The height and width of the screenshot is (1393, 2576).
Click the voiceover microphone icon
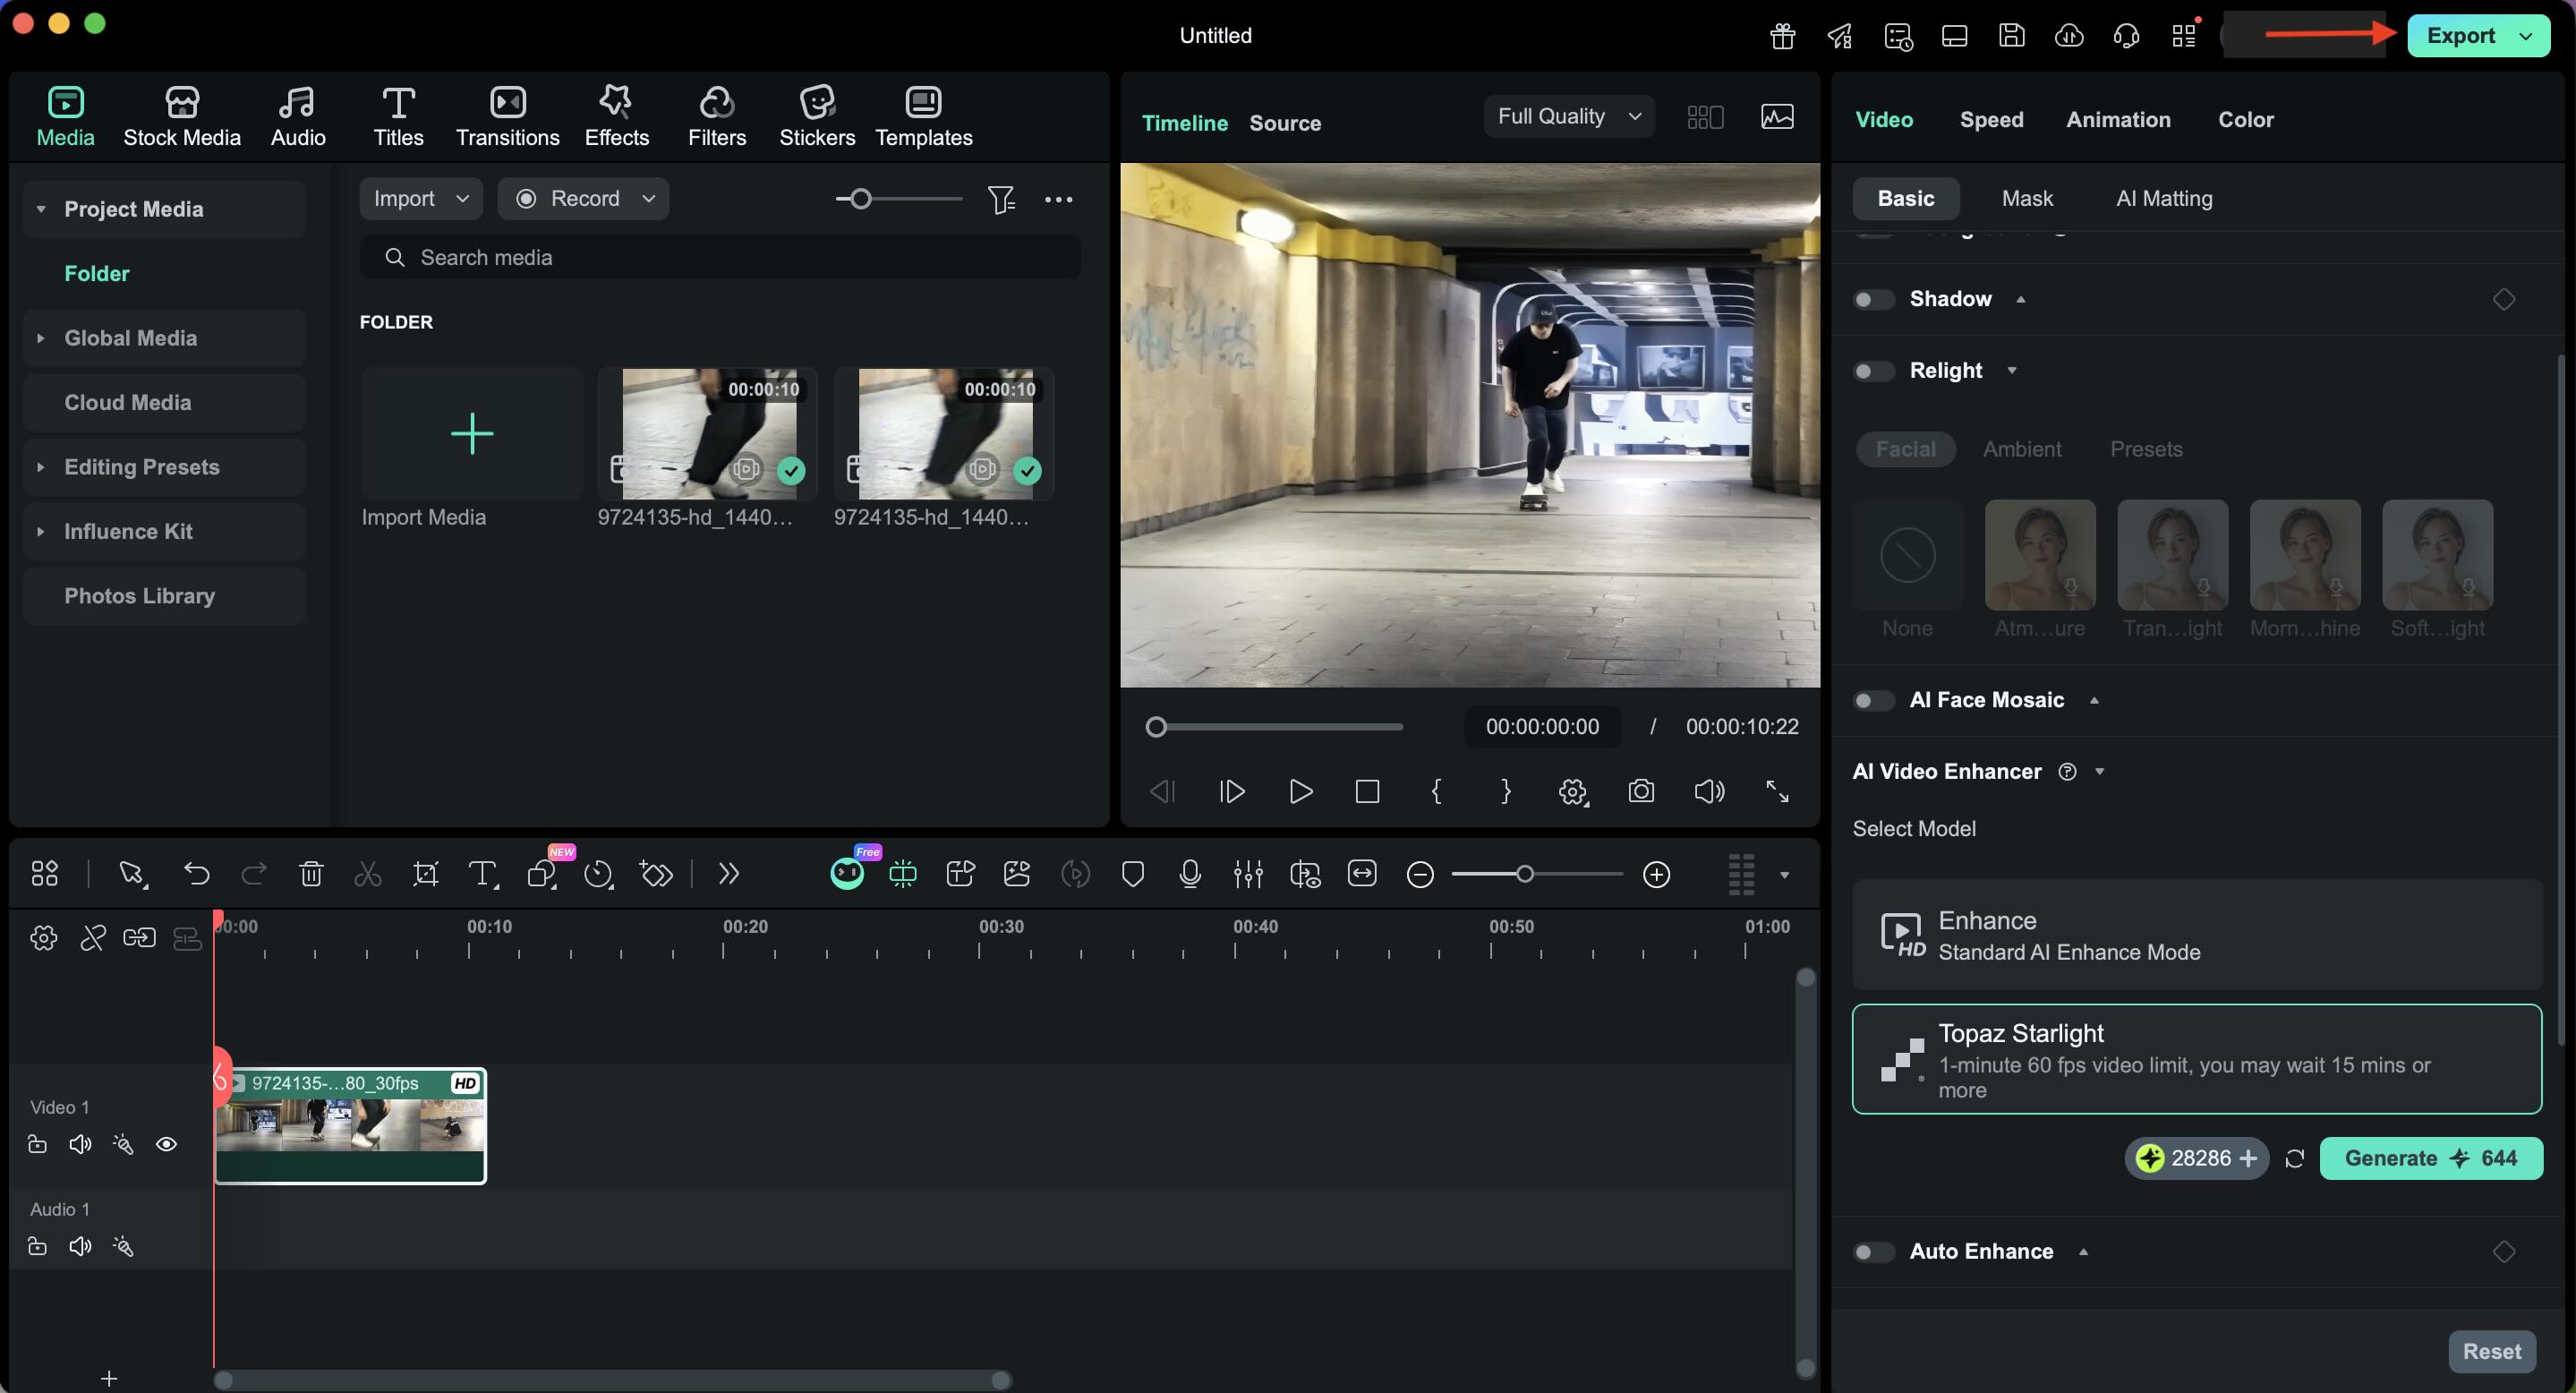[1189, 875]
